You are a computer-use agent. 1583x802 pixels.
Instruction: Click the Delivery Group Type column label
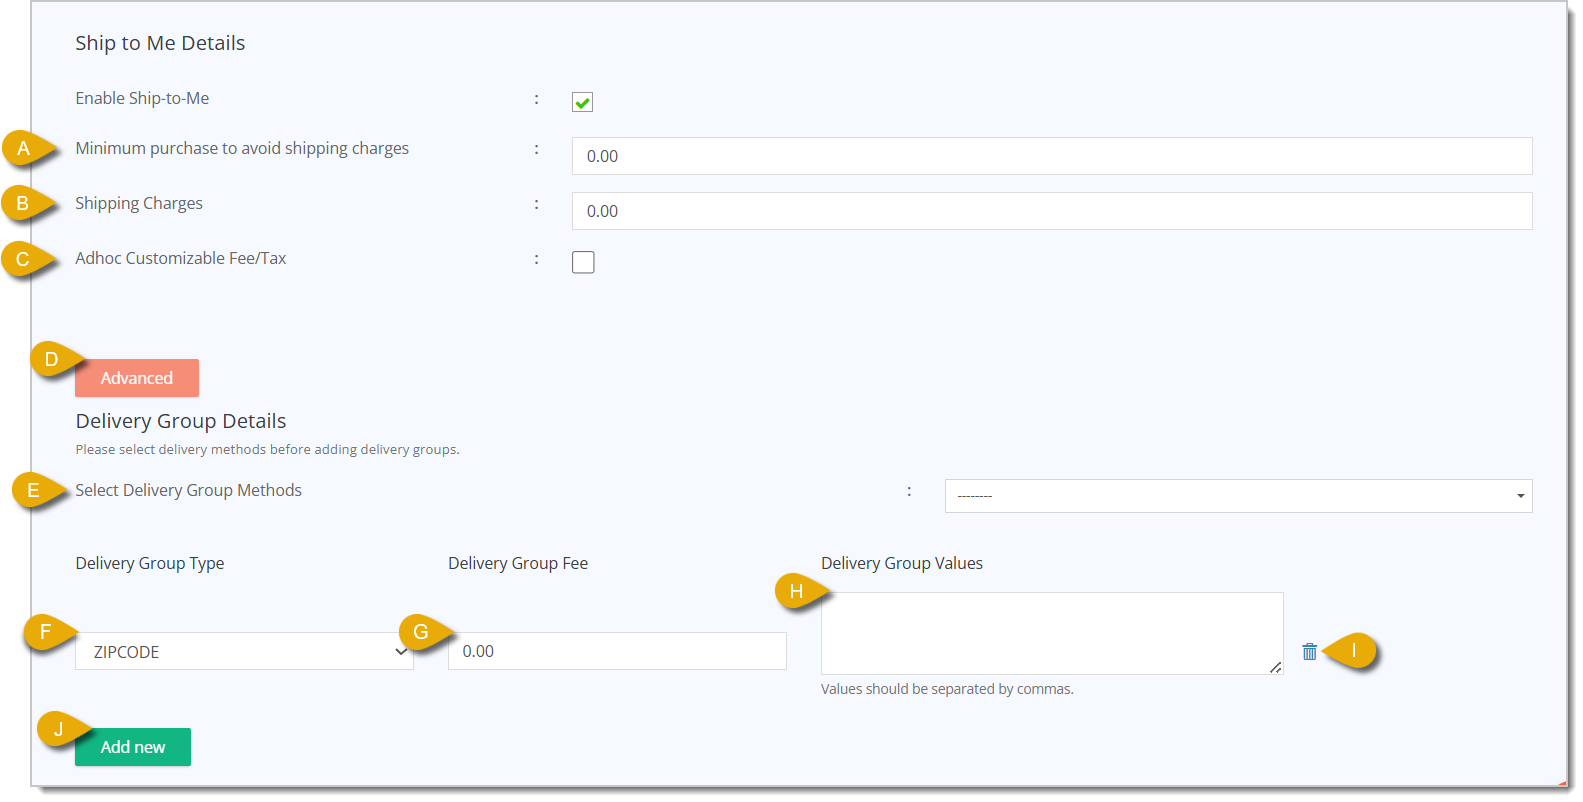150,563
